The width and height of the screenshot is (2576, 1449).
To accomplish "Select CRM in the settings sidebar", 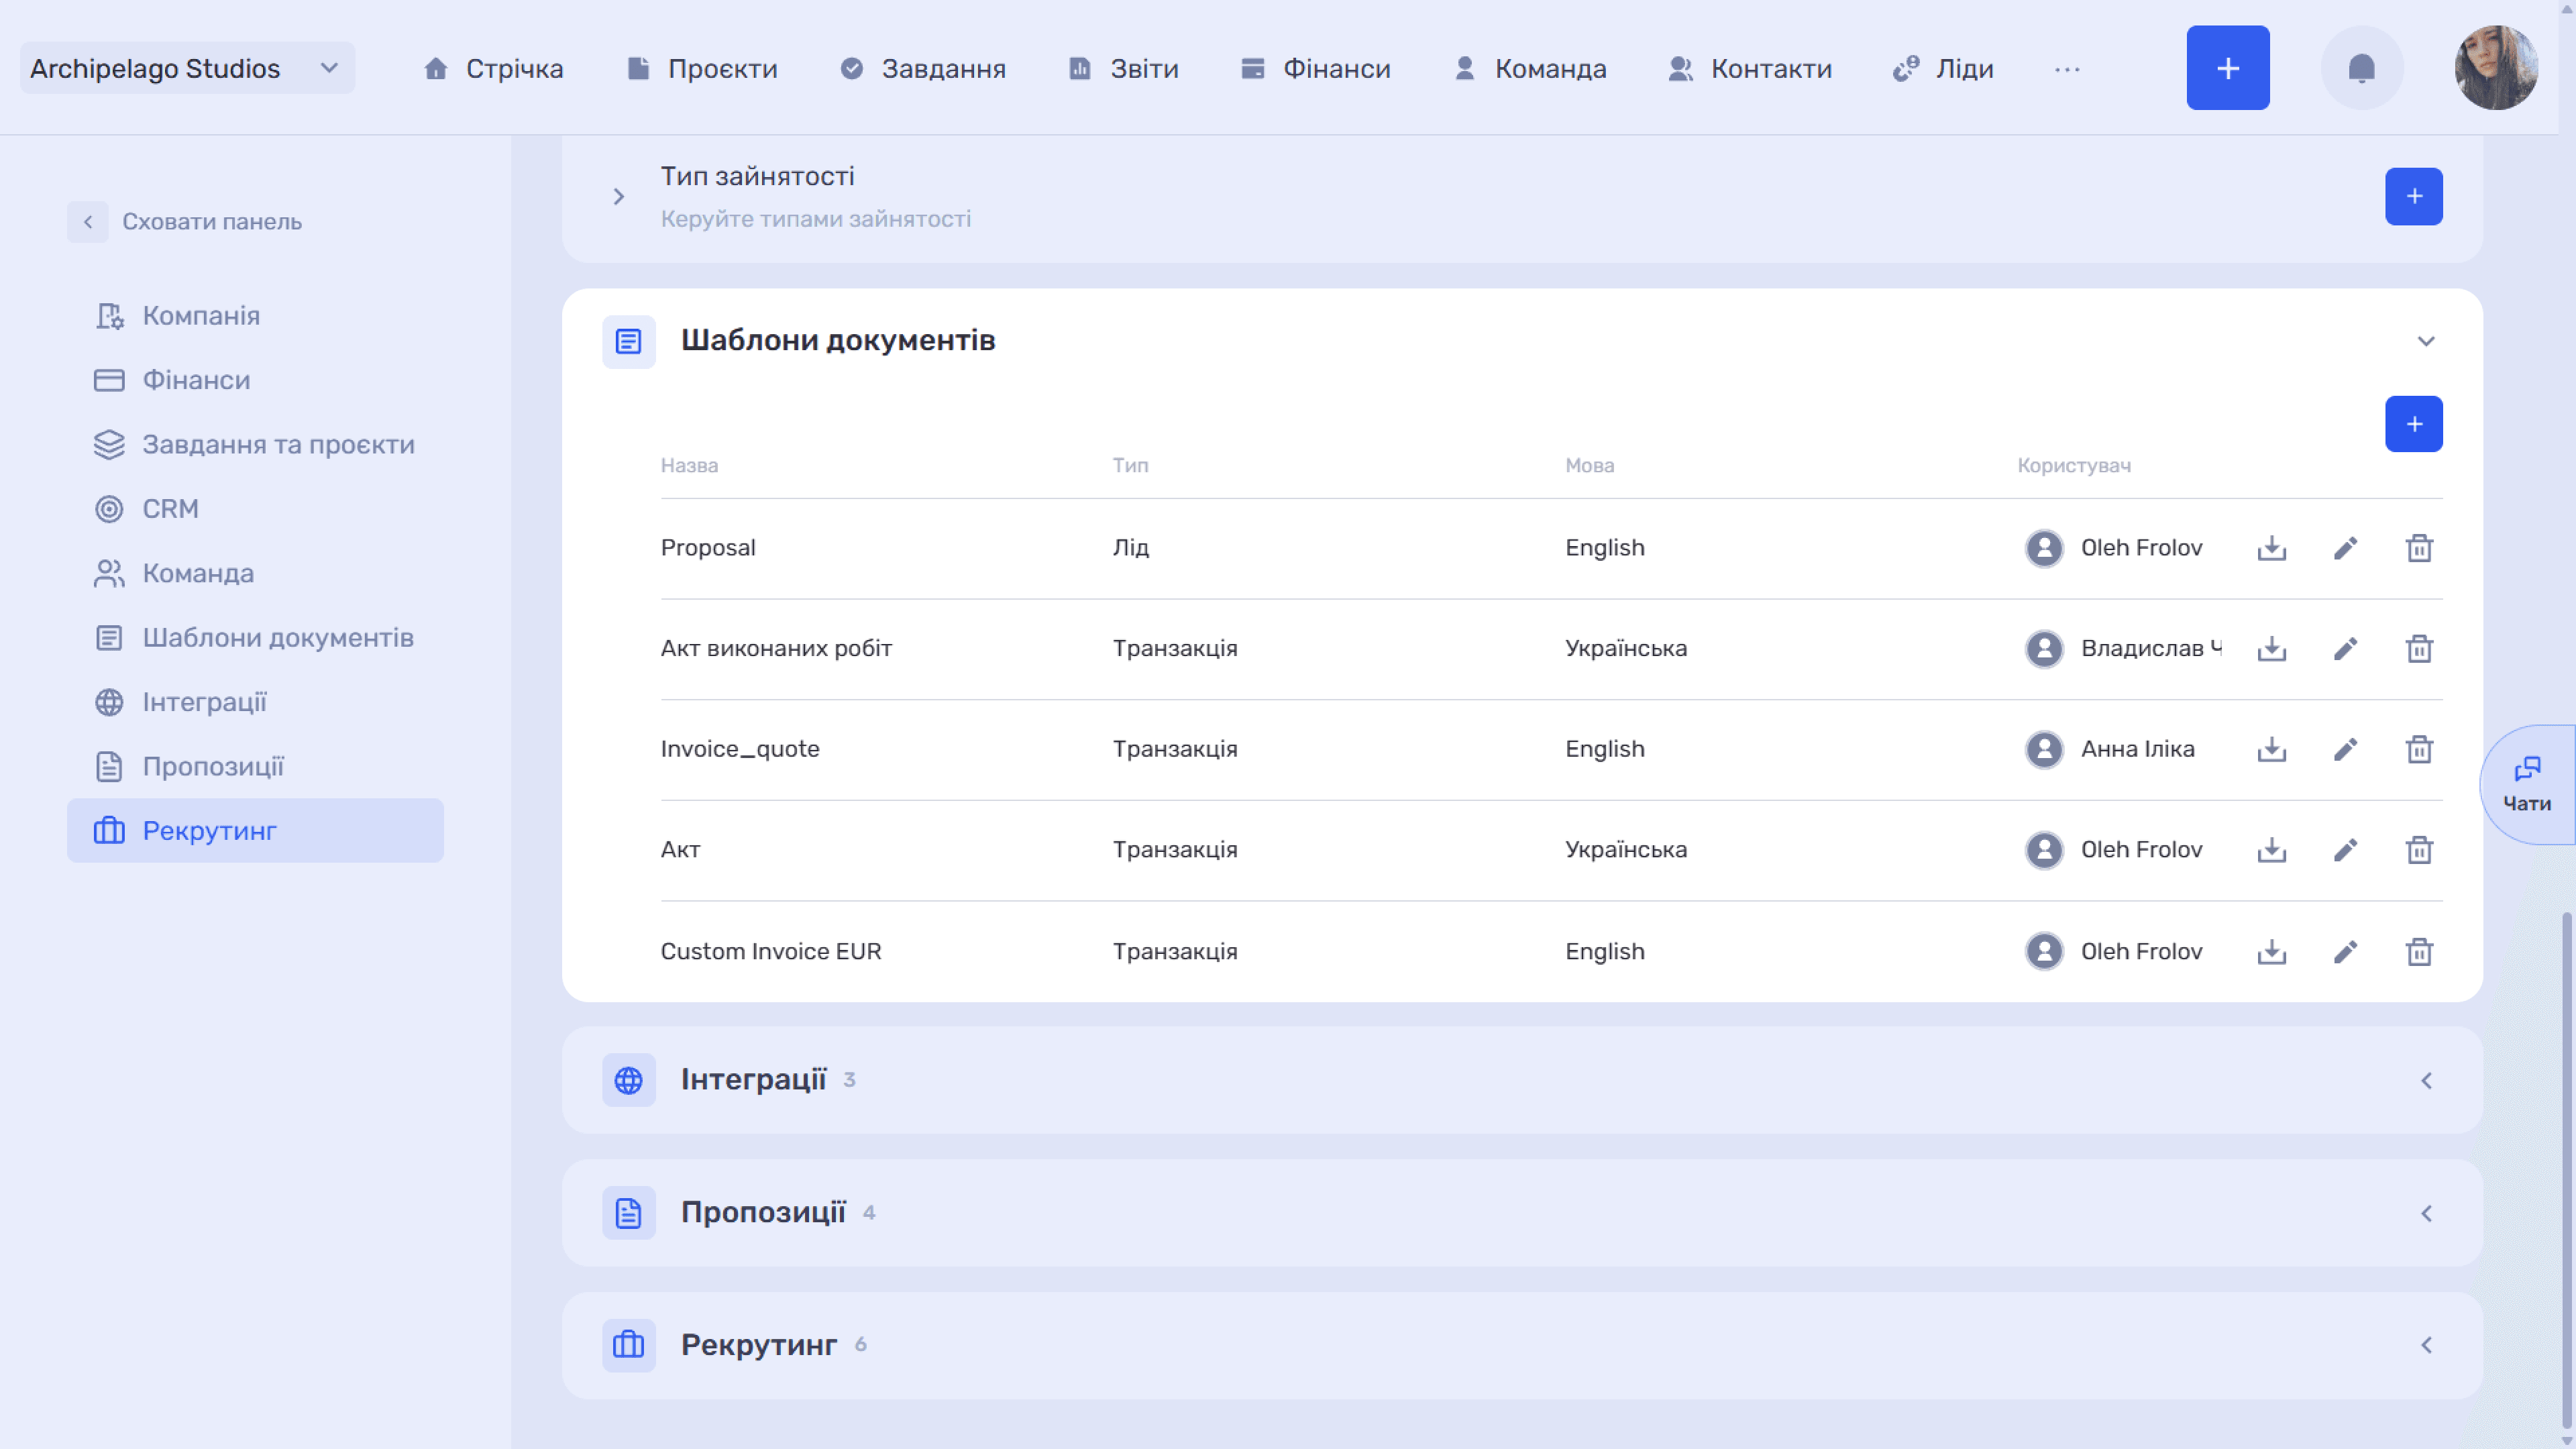I will [255, 509].
